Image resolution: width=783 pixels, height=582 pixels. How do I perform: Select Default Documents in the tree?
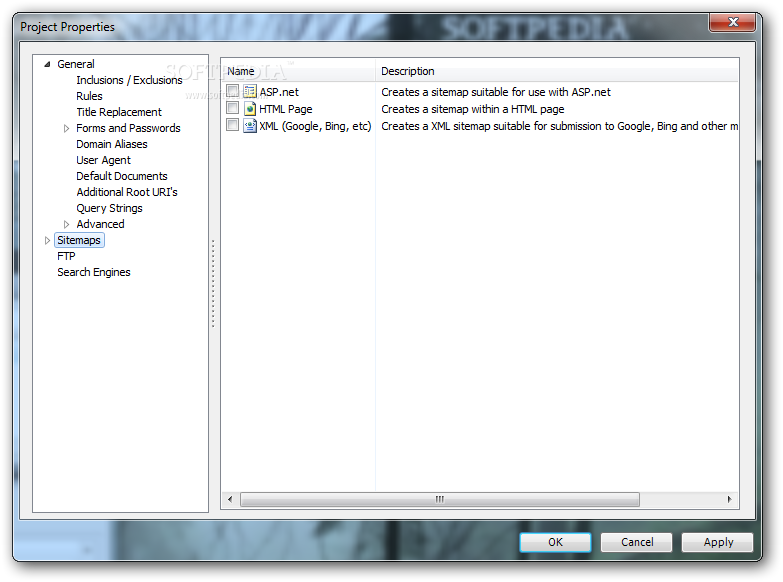pos(121,176)
